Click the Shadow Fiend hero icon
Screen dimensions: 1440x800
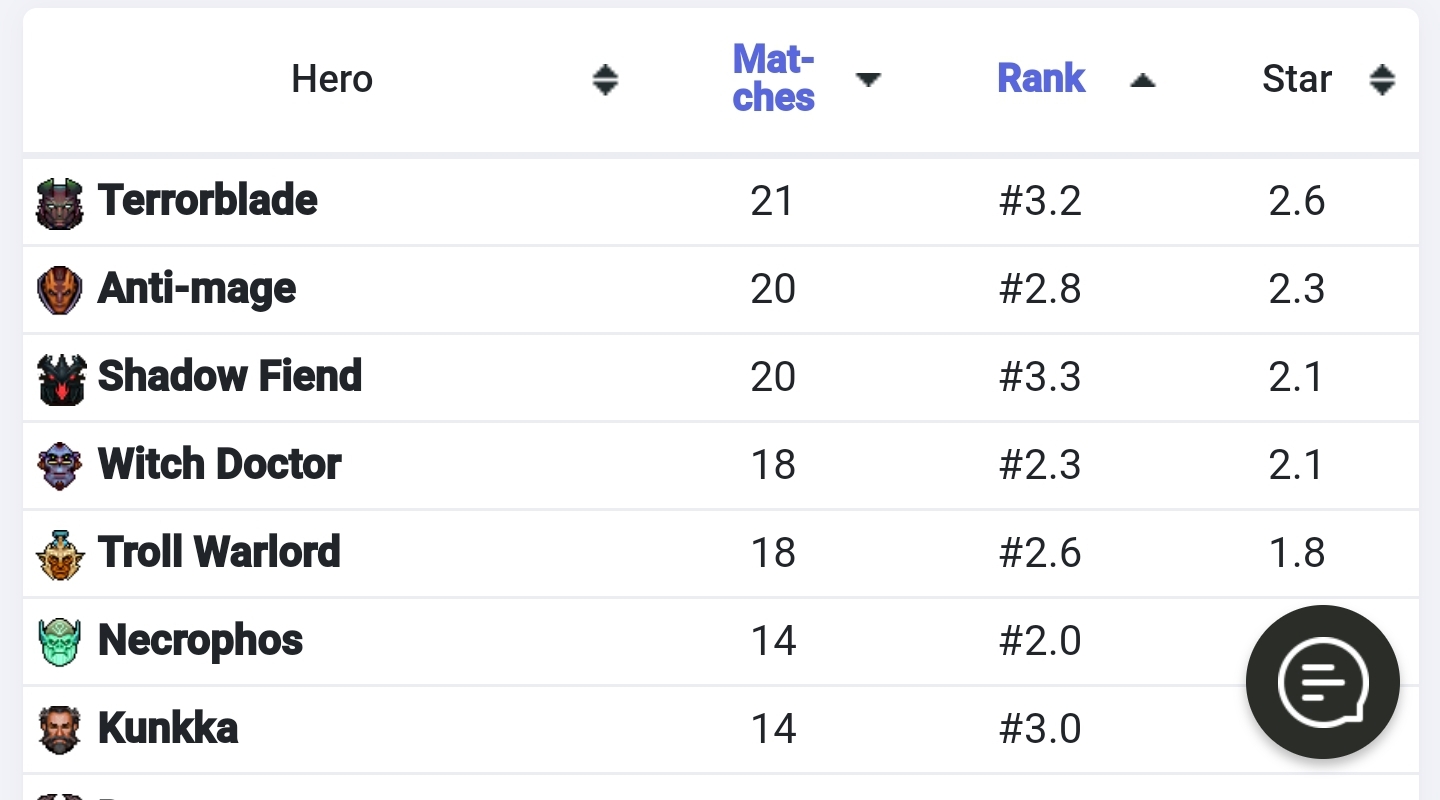60,378
